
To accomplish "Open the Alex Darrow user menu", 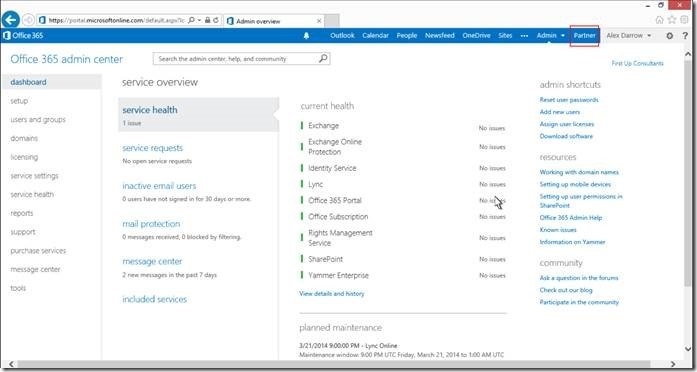I will tap(629, 36).
